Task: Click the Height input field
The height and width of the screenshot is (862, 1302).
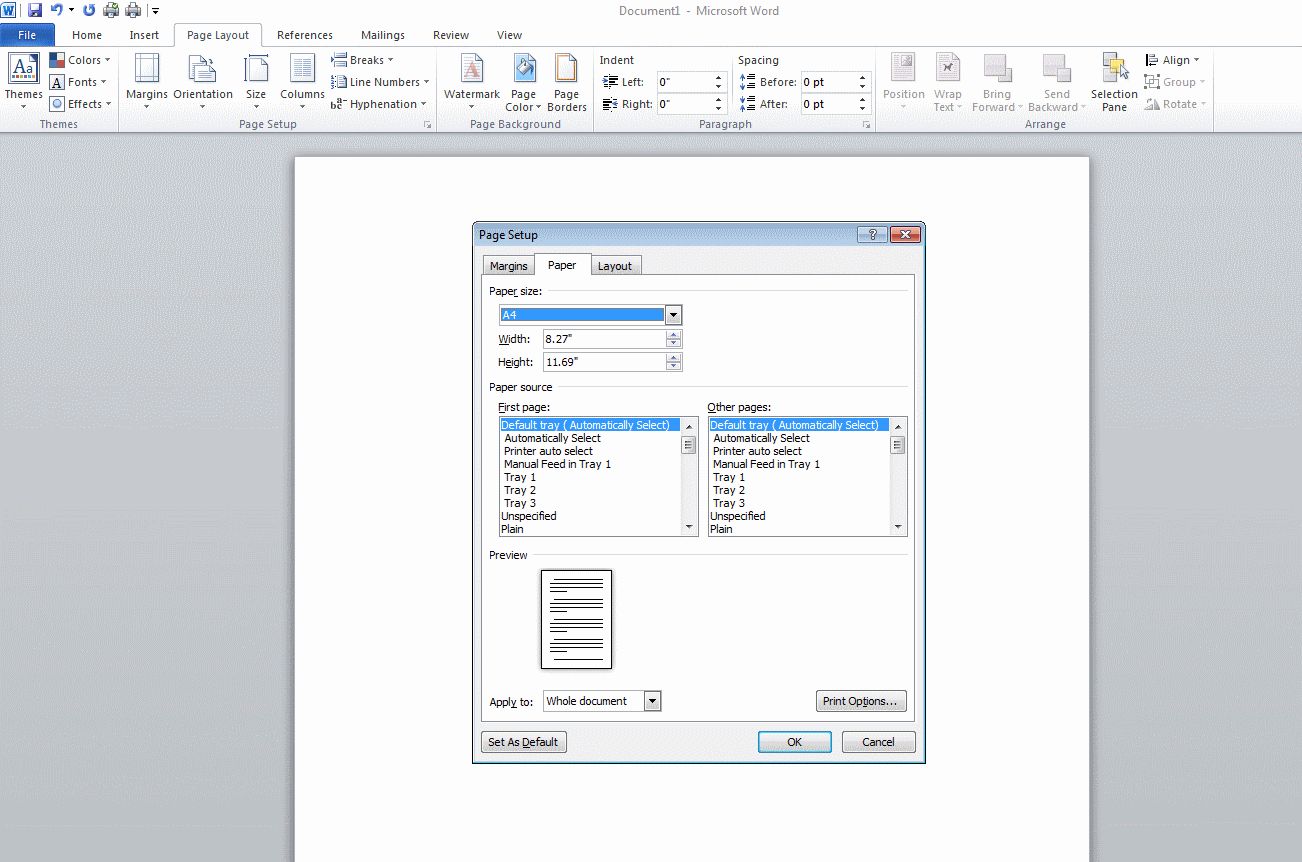Action: point(604,362)
